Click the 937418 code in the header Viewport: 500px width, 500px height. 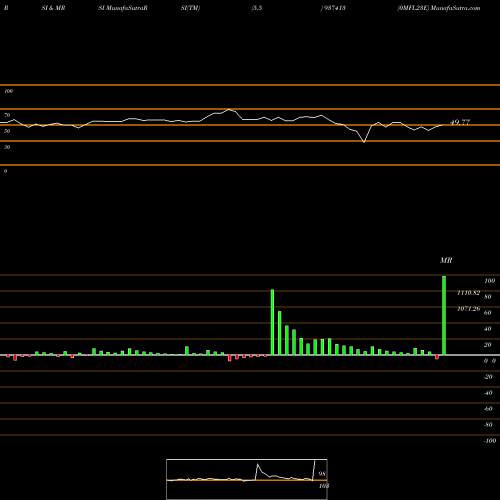(334, 8)
